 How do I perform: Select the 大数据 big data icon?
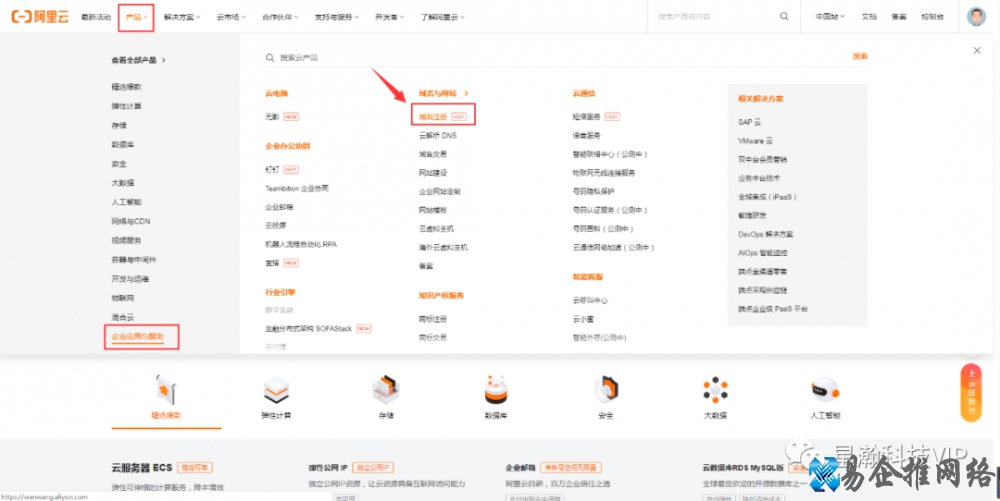(x=715, y=390)
